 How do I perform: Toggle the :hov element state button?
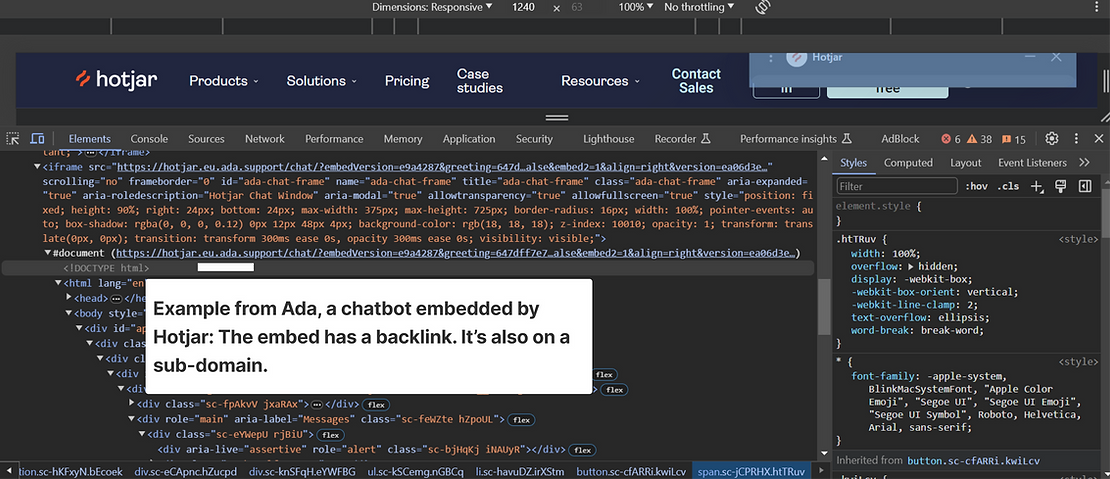tap(976, 186)
